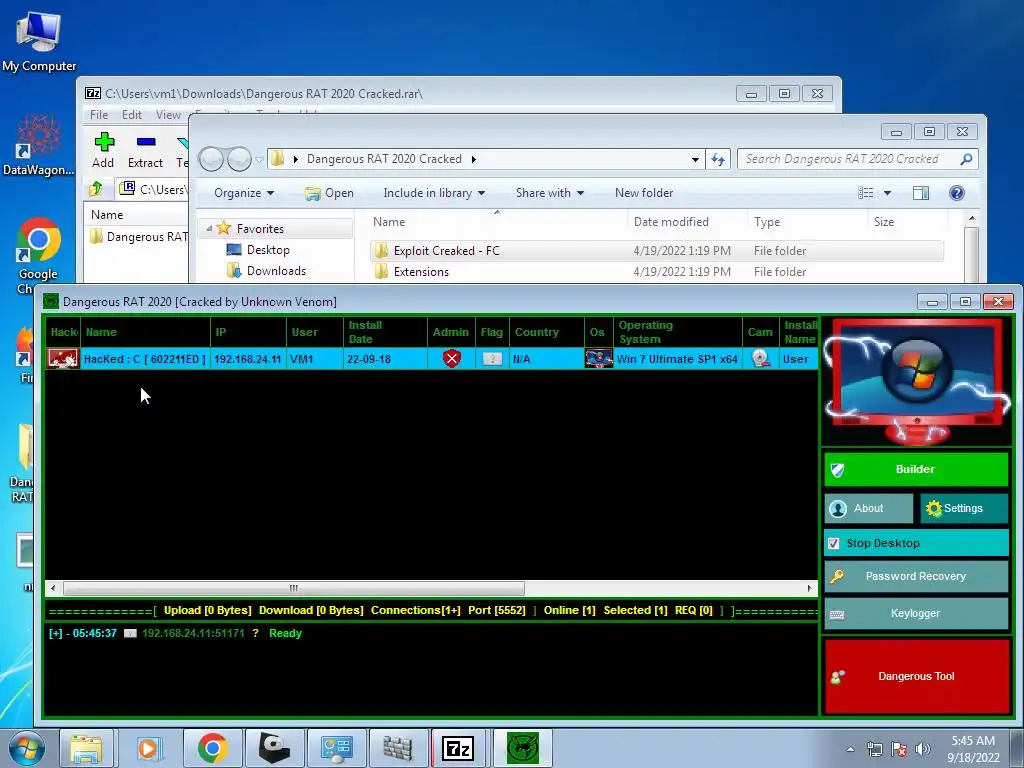Viewport: 1024px width, 768px height.
Task: Click the Extract icon in the 7-Zip toolbar
Action: (x=146, y=142)
